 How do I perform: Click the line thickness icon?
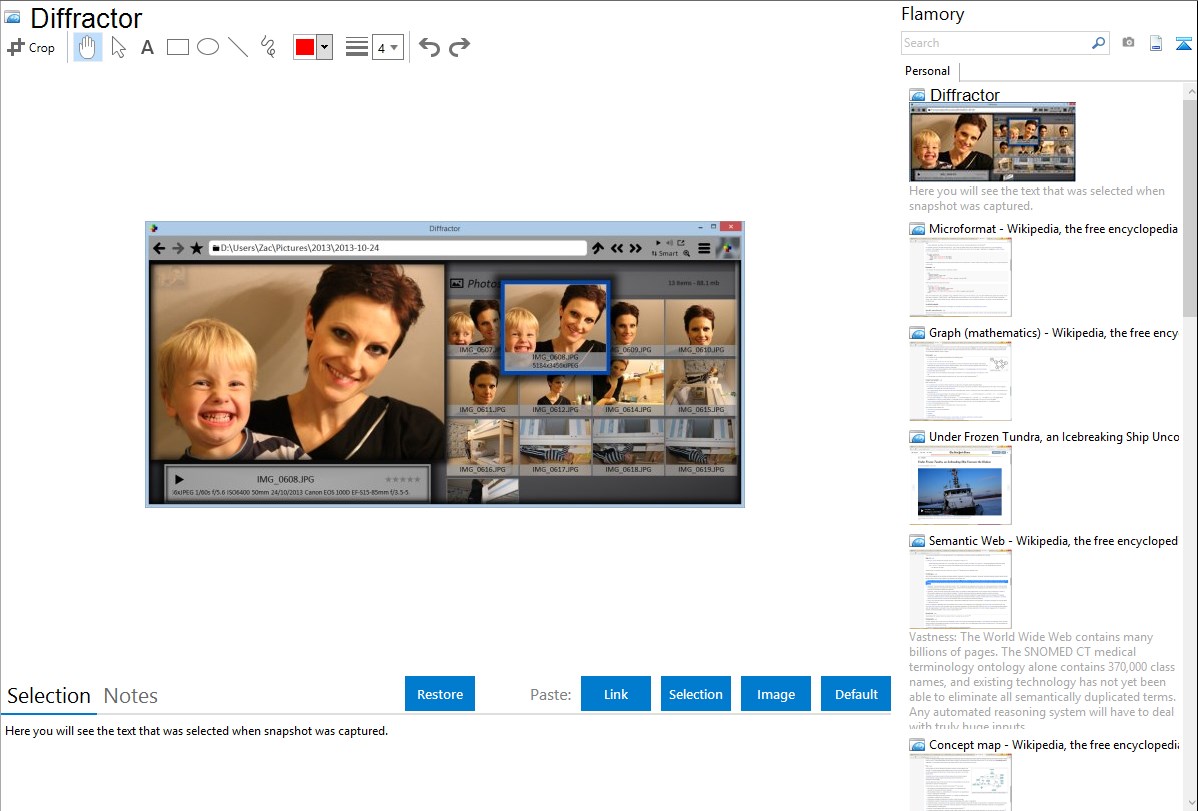[357, 47]
